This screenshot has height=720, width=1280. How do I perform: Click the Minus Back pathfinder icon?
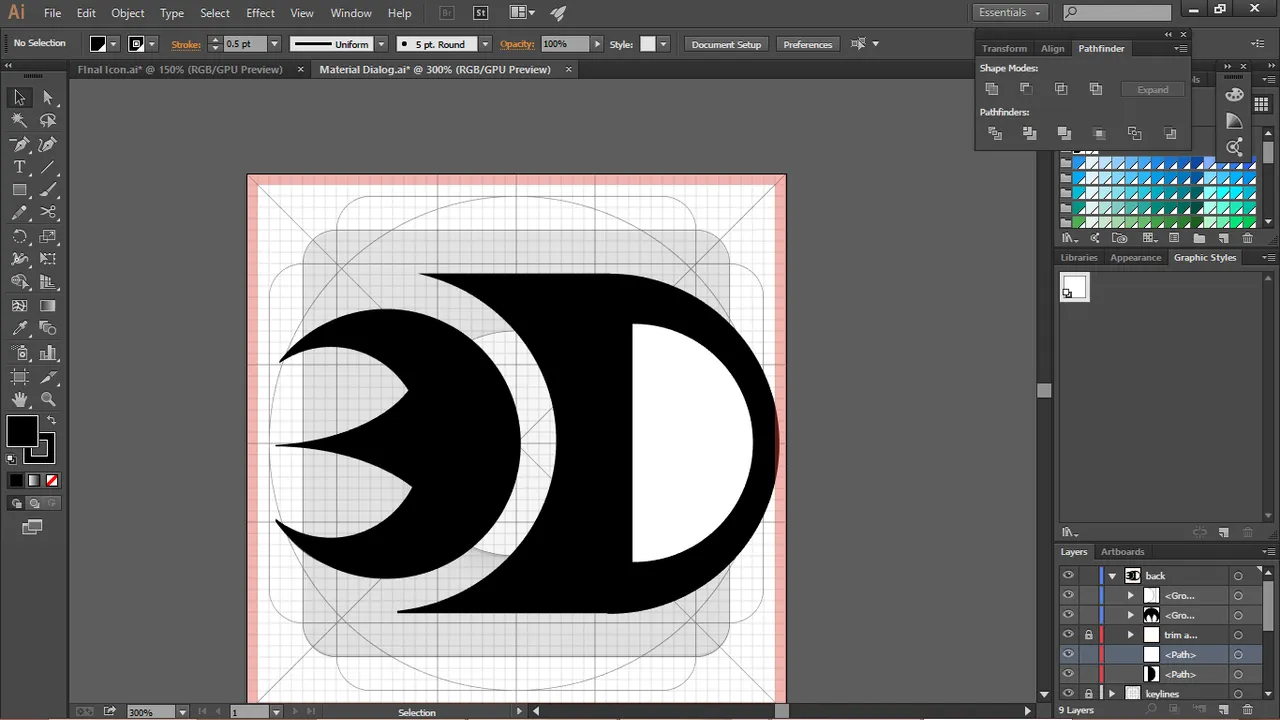1170,133
